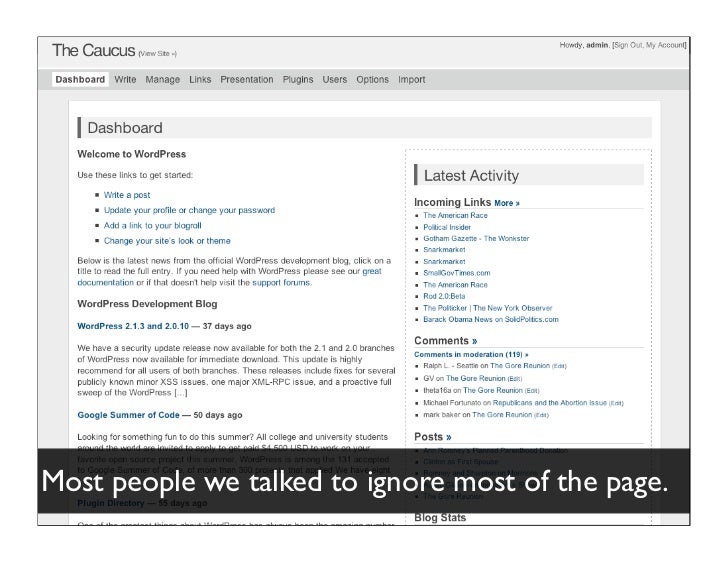This screenshot has width=728, height=563.
Task: Open Comments in moderation (119) link
Action: tap(471, 355)
